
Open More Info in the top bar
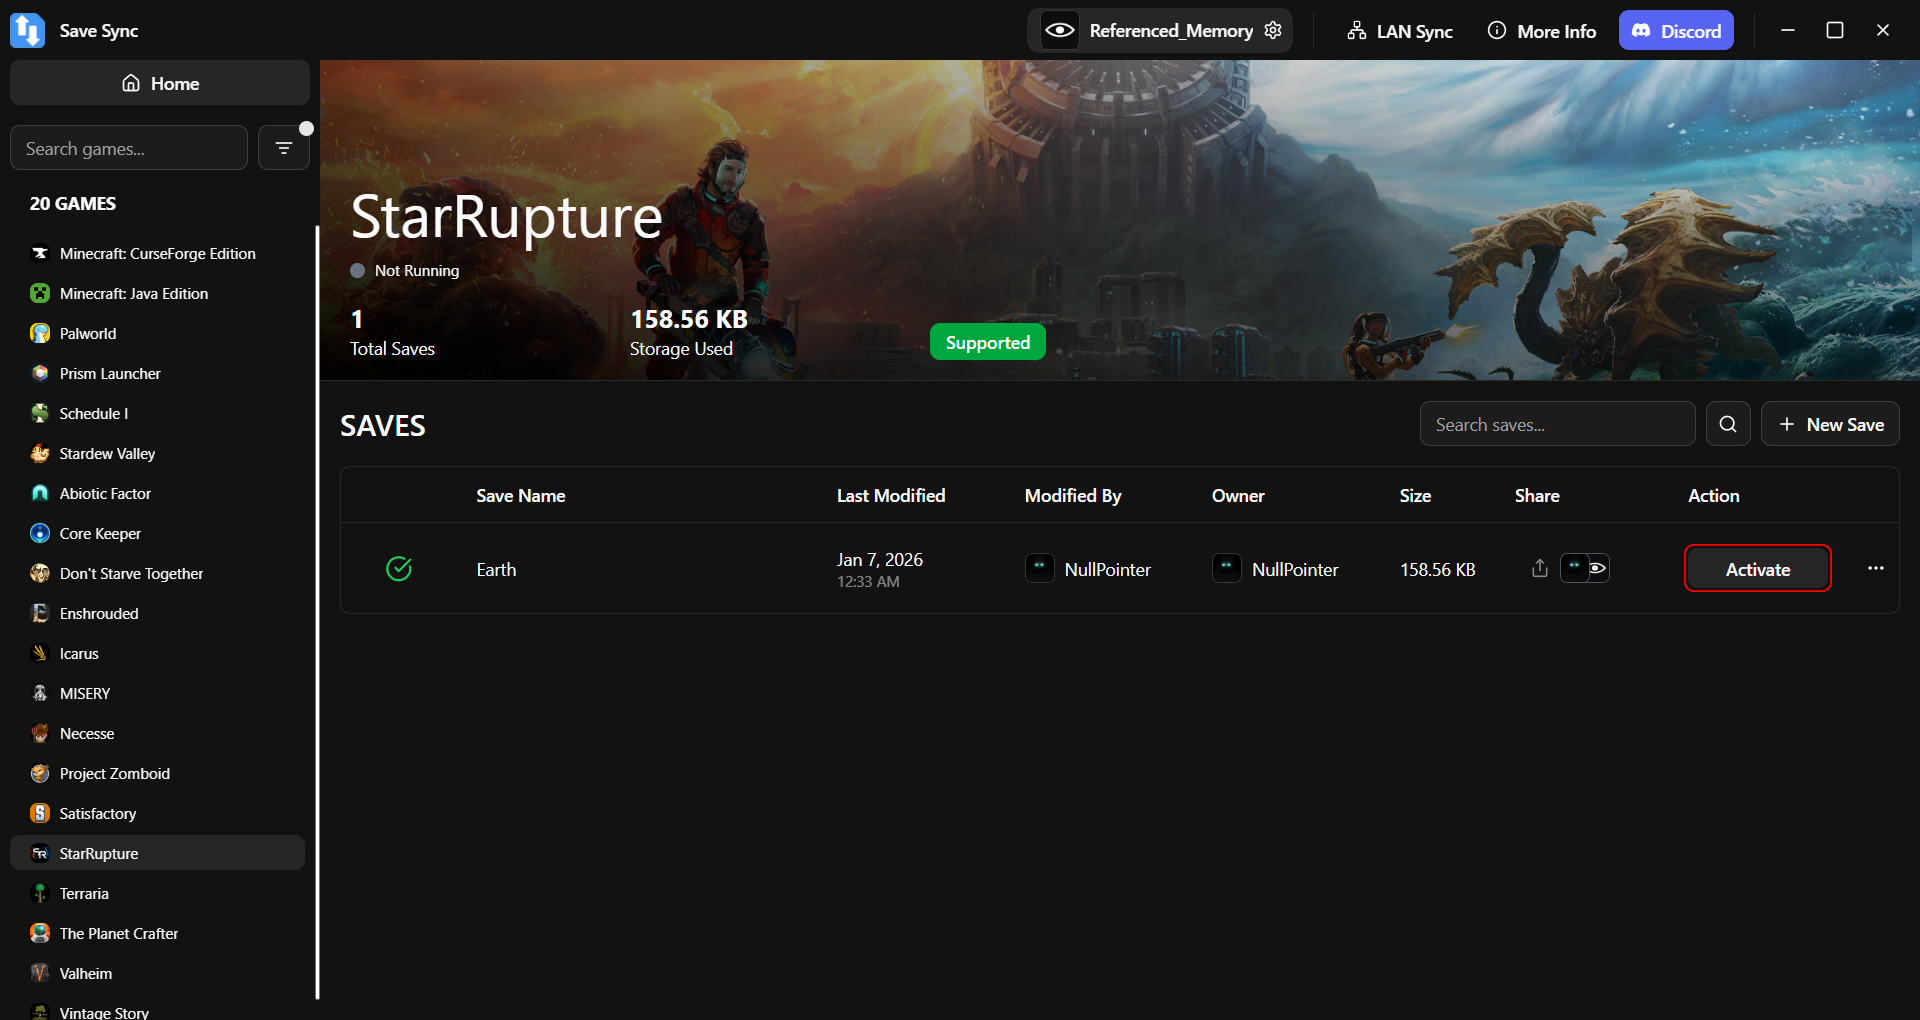pyautogui.click(x=1542, y=30)
